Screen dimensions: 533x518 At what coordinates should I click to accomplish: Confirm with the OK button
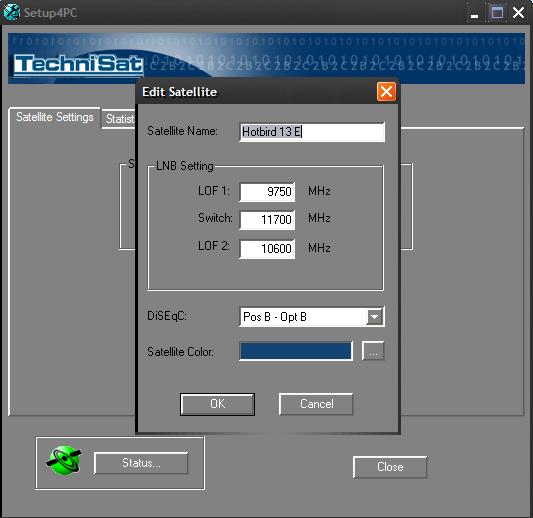point(217,404)
